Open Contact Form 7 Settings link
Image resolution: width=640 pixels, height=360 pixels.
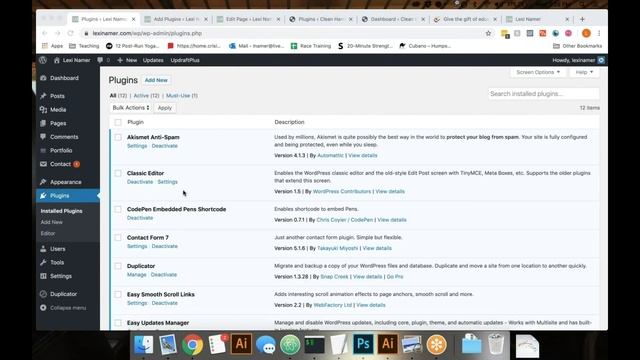pyautogui.click(x=137, y=247)
